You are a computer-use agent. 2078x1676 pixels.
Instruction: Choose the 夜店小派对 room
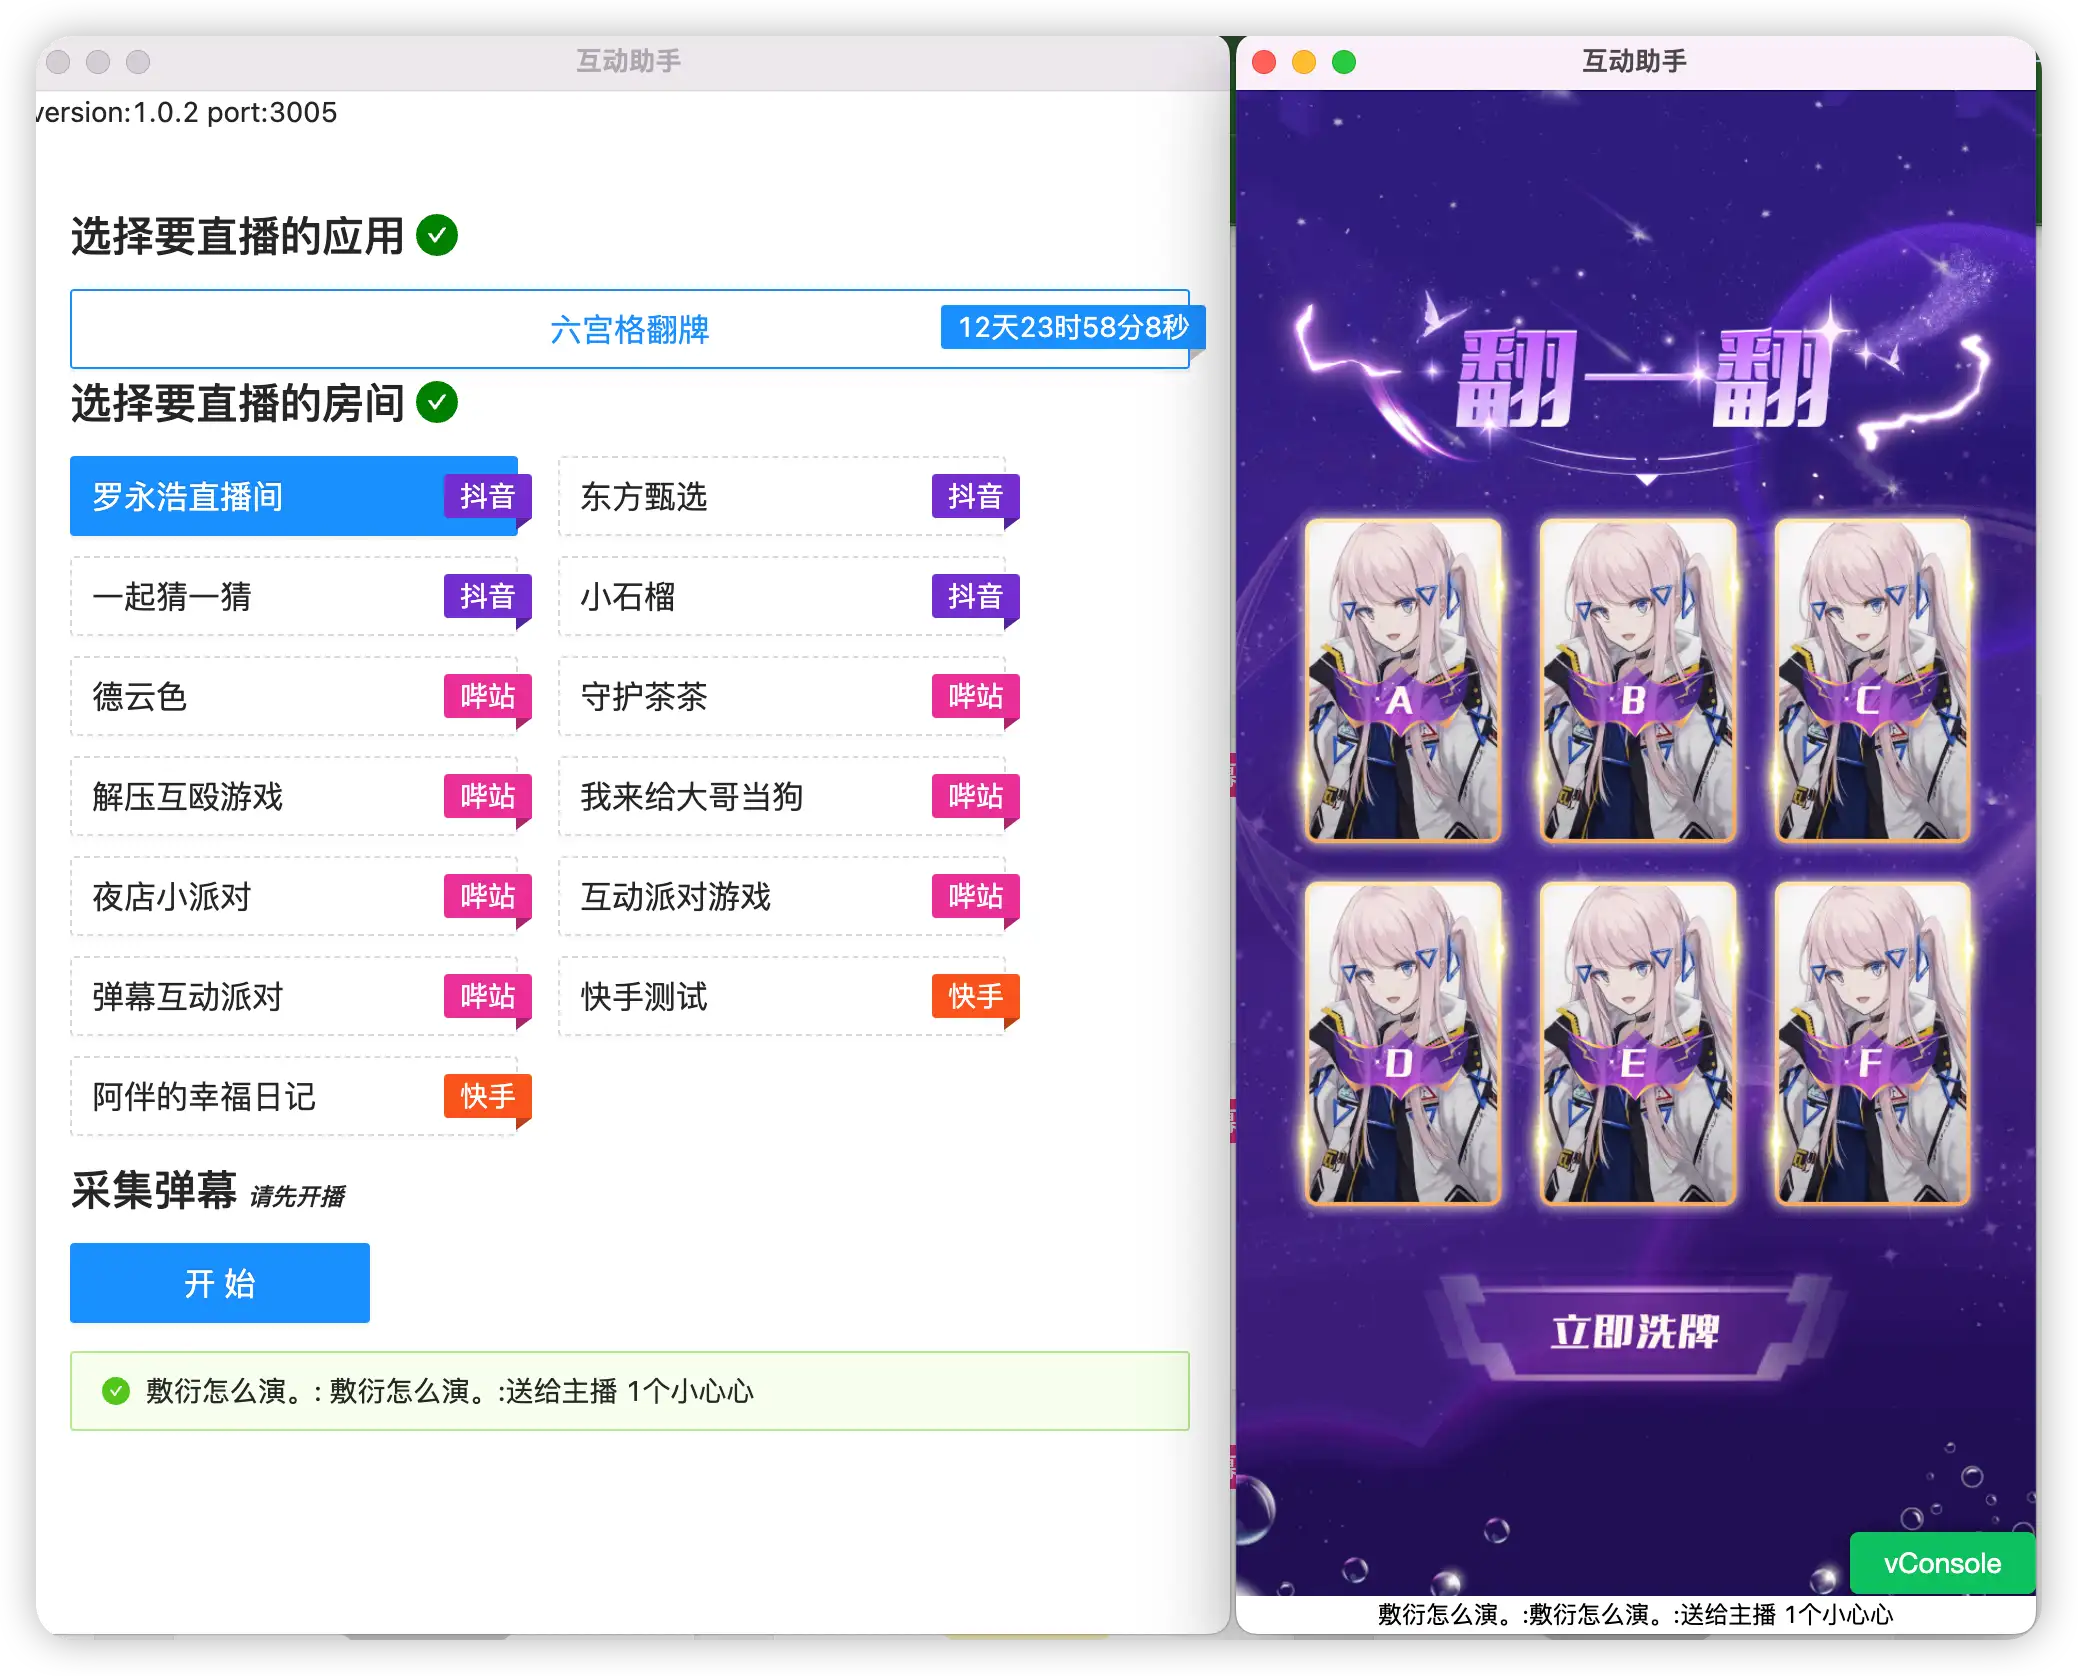pos(293,896)
